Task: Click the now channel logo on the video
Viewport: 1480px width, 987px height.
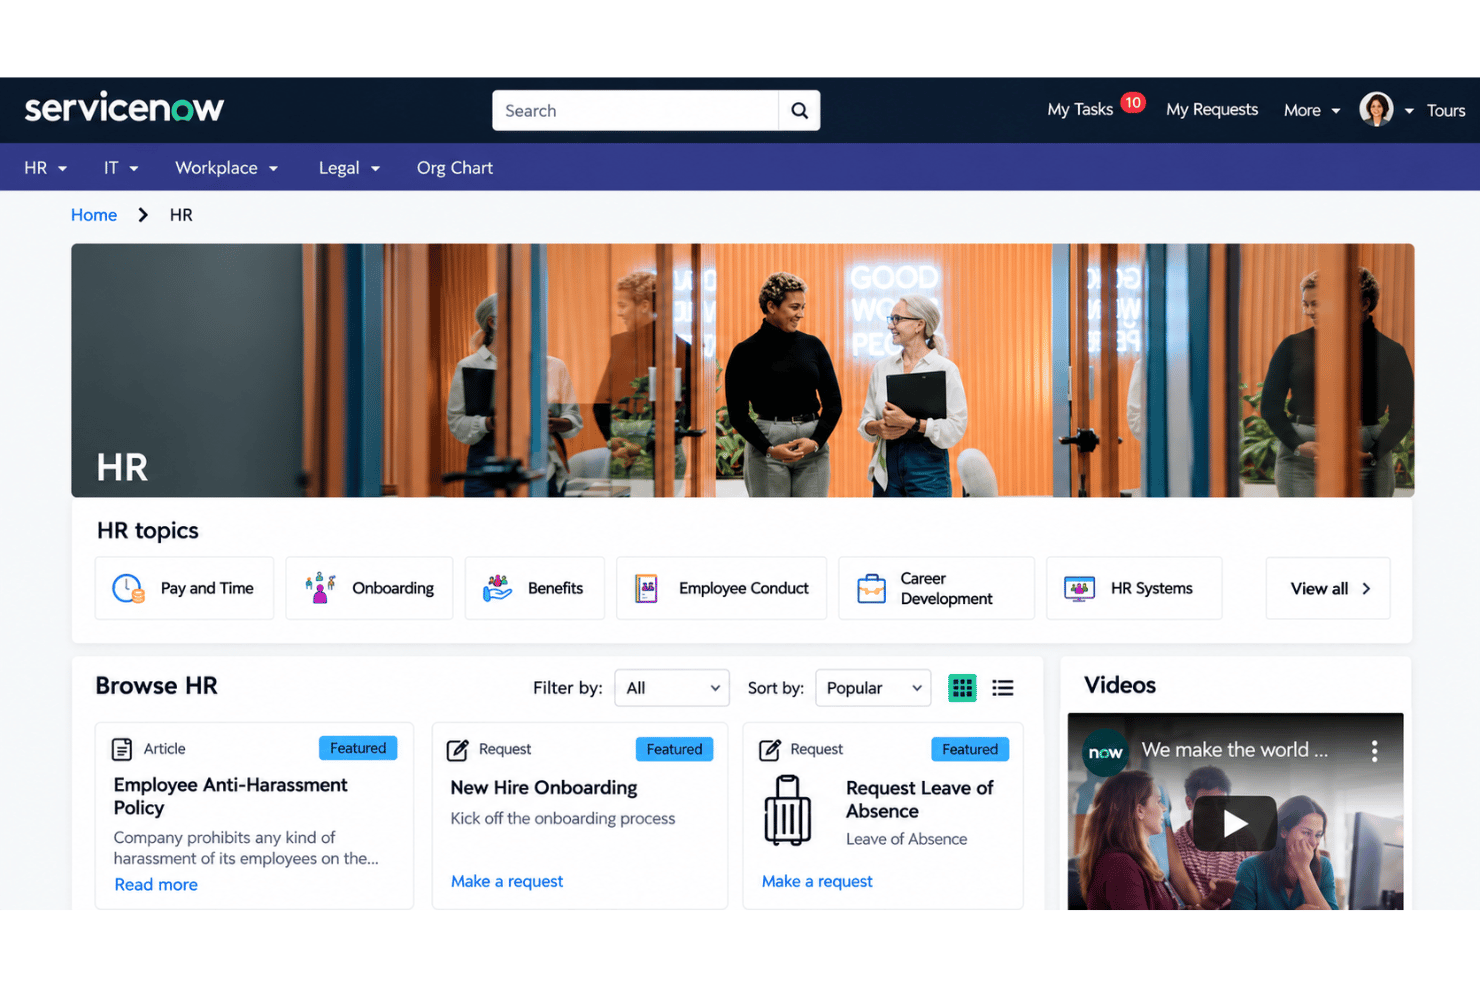Action: [x=1105, y=752]
